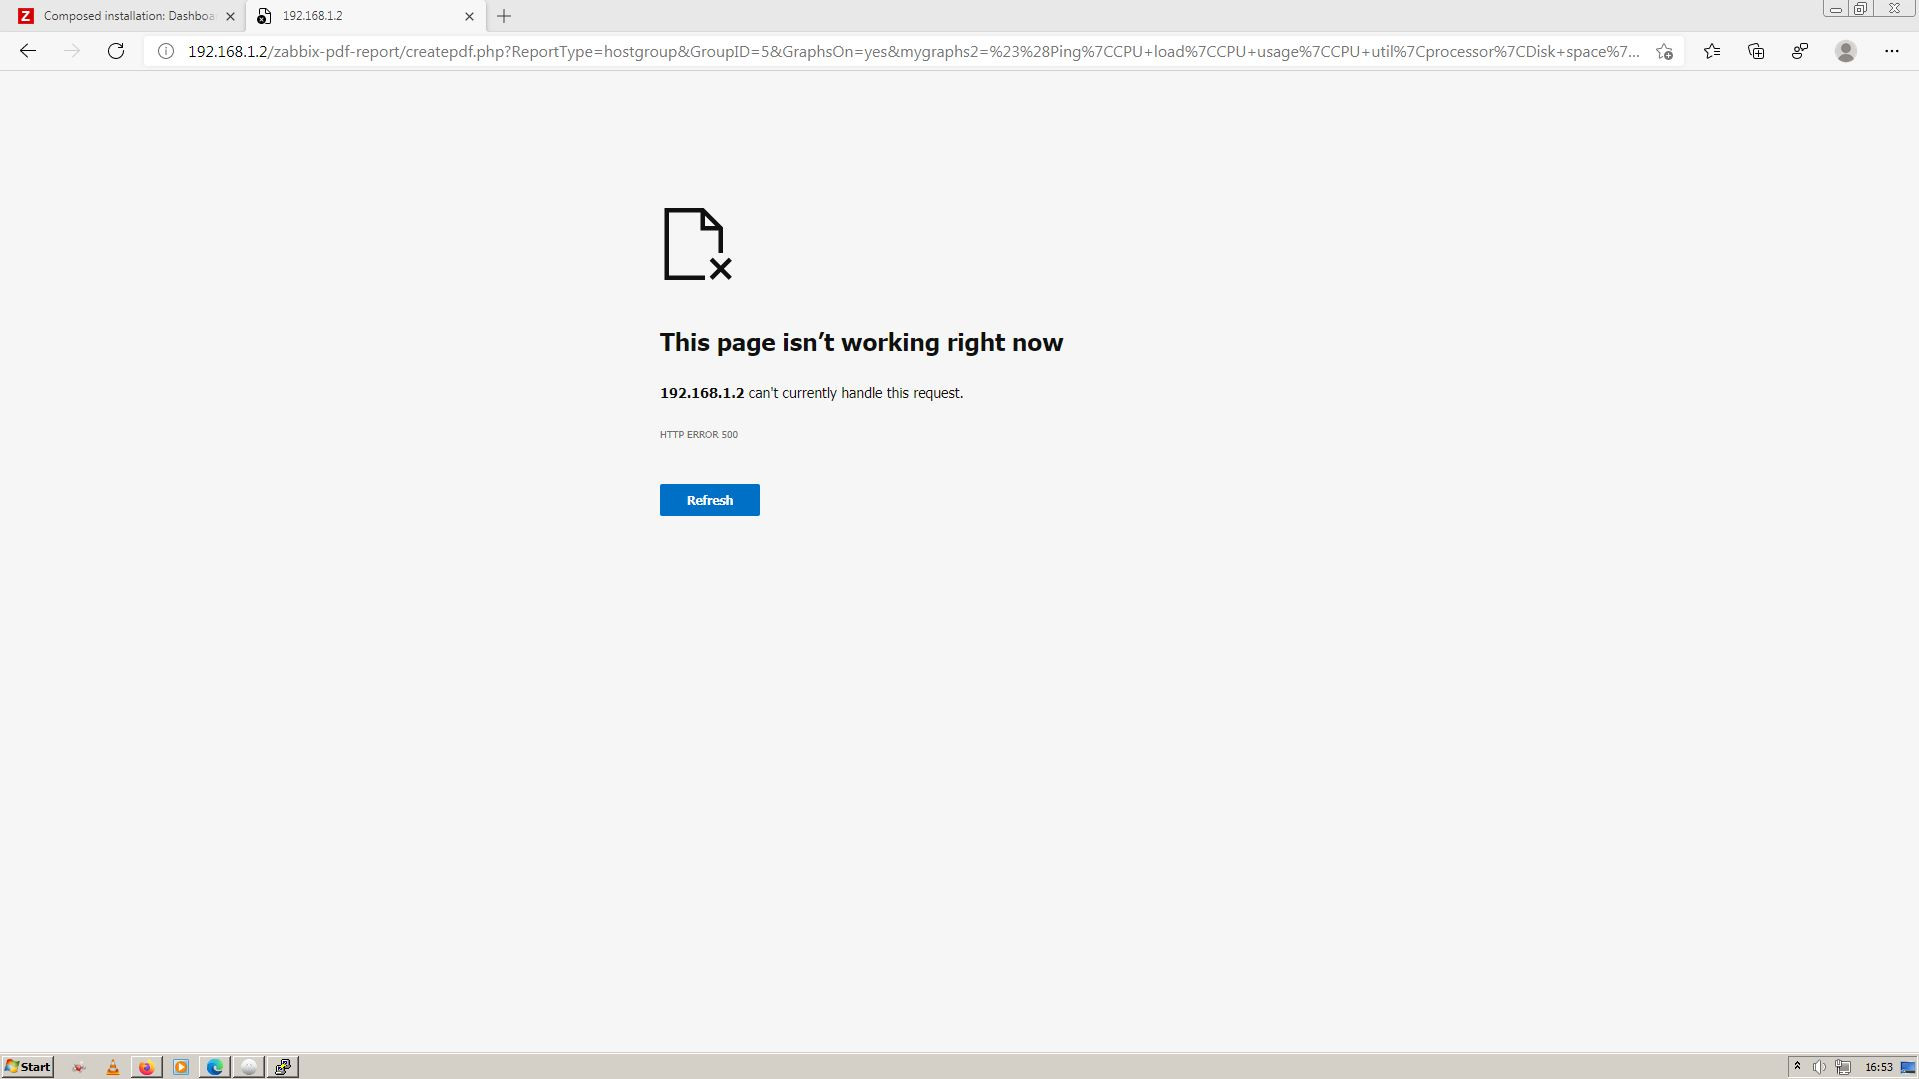This screenshot has width=1919, height=1079.
Task: Show hidden system tray icons
Action: (x=1796, y=1067)
